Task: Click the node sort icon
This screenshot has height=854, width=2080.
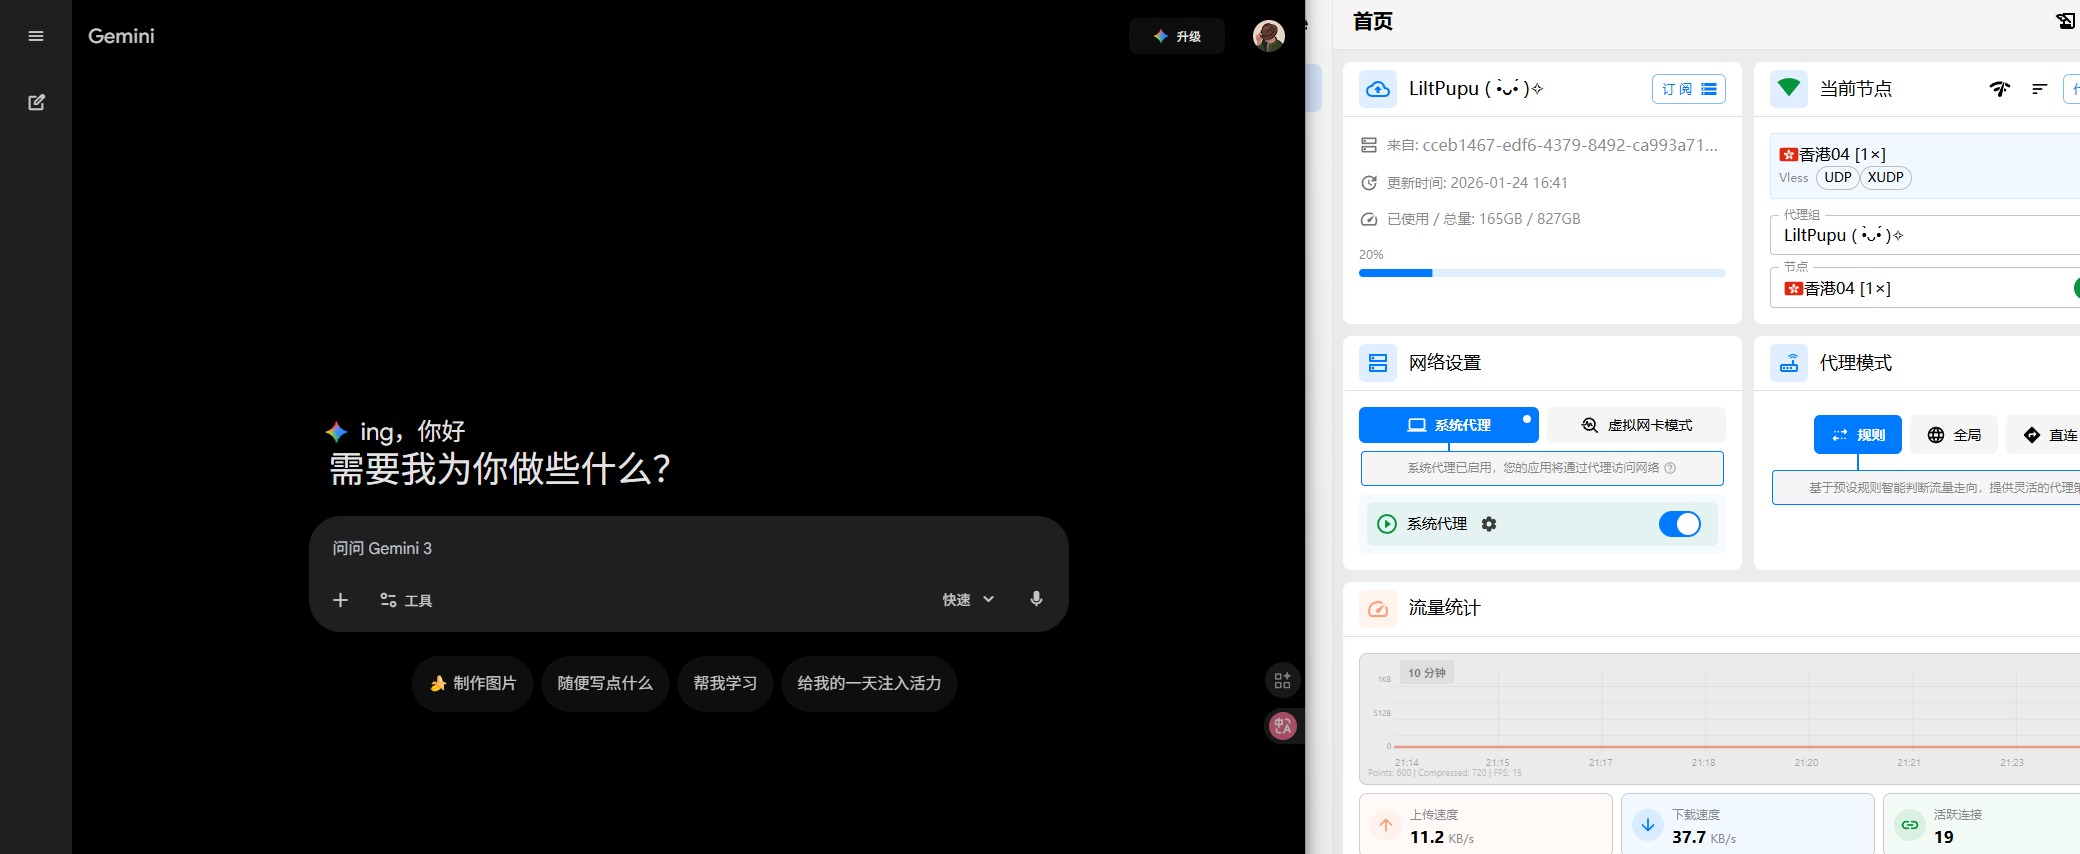Action: pyautogui.click(x=2039, y=89)
